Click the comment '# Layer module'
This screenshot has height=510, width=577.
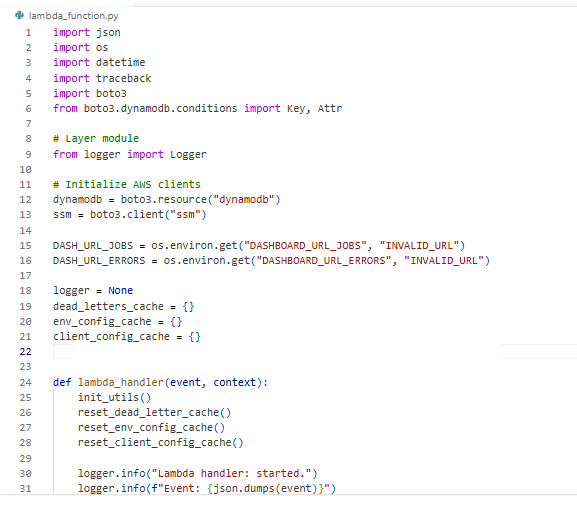(96, 139)
